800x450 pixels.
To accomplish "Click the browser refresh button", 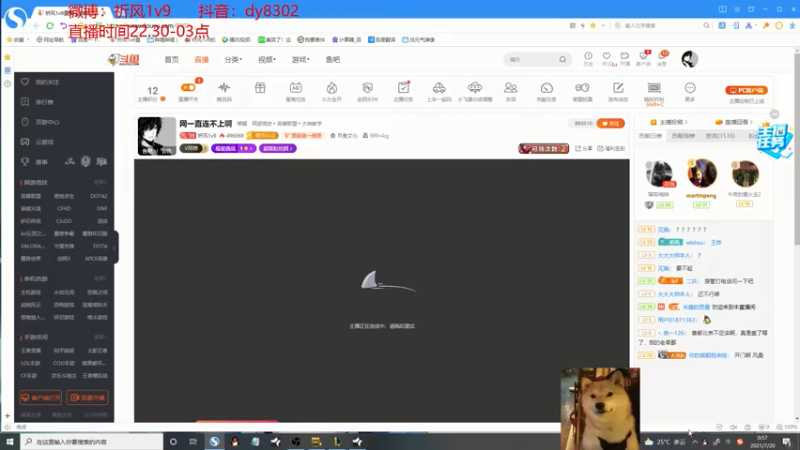I will (50, 26).
